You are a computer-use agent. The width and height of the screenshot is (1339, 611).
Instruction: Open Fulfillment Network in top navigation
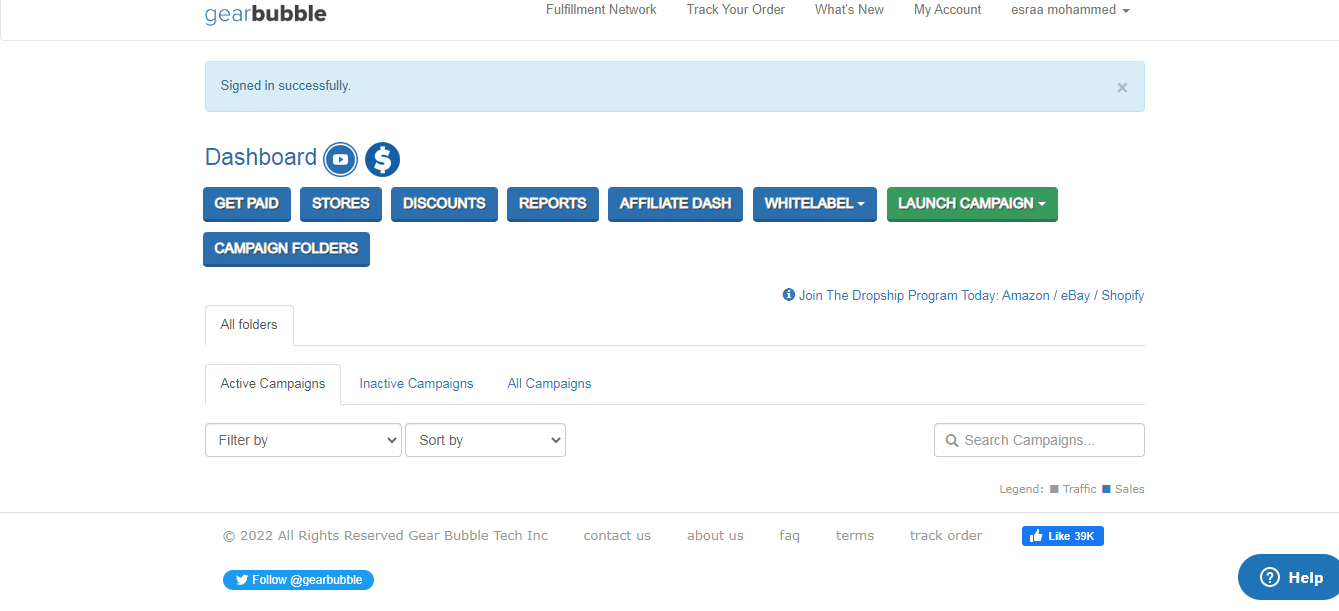[601, 10]
